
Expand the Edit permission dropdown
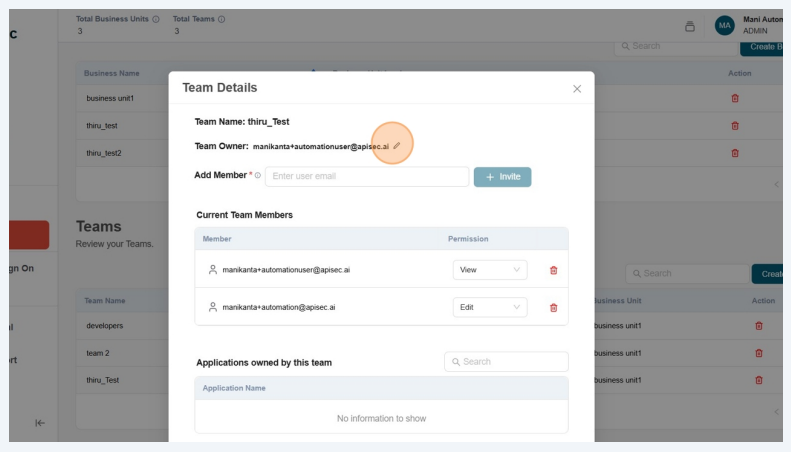coord(490,307)
